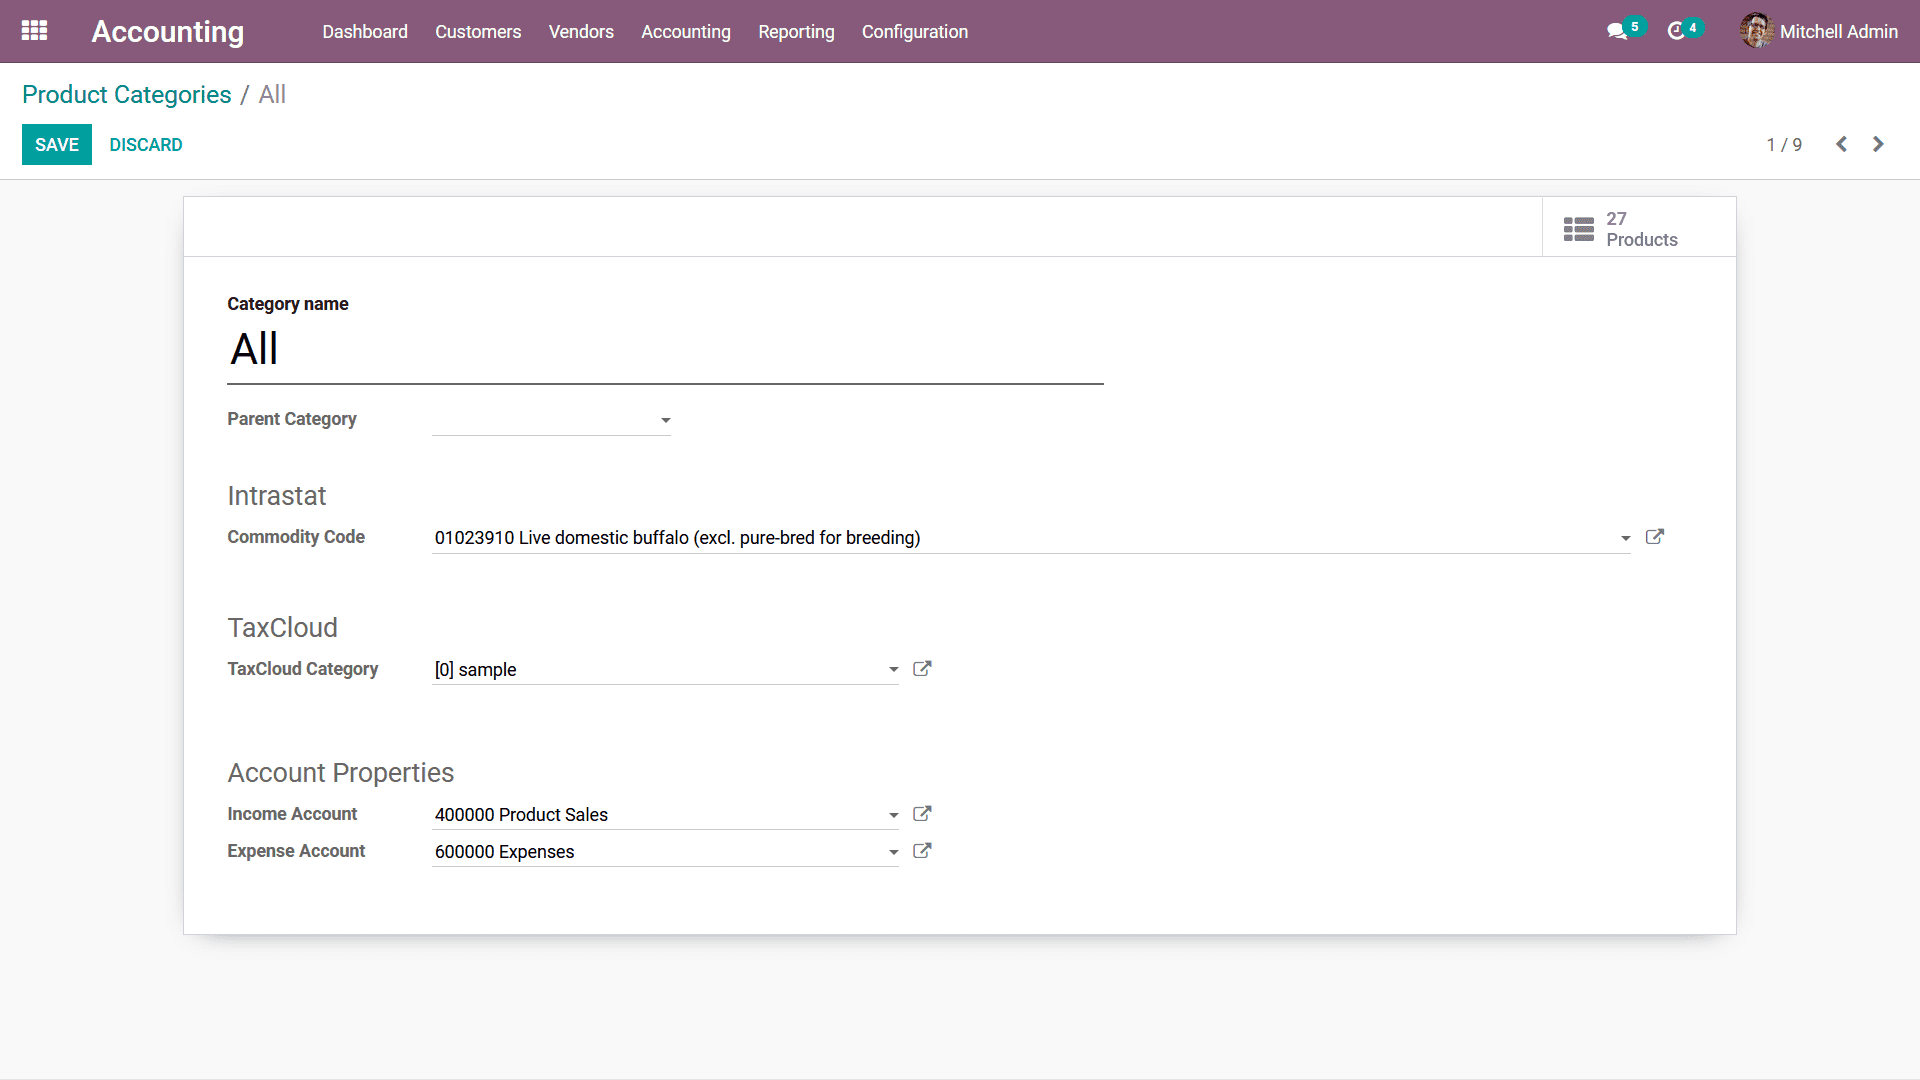The image size is (1920, 1080).
Task: Open the apps grid menu icon
Action: point(34,31)
